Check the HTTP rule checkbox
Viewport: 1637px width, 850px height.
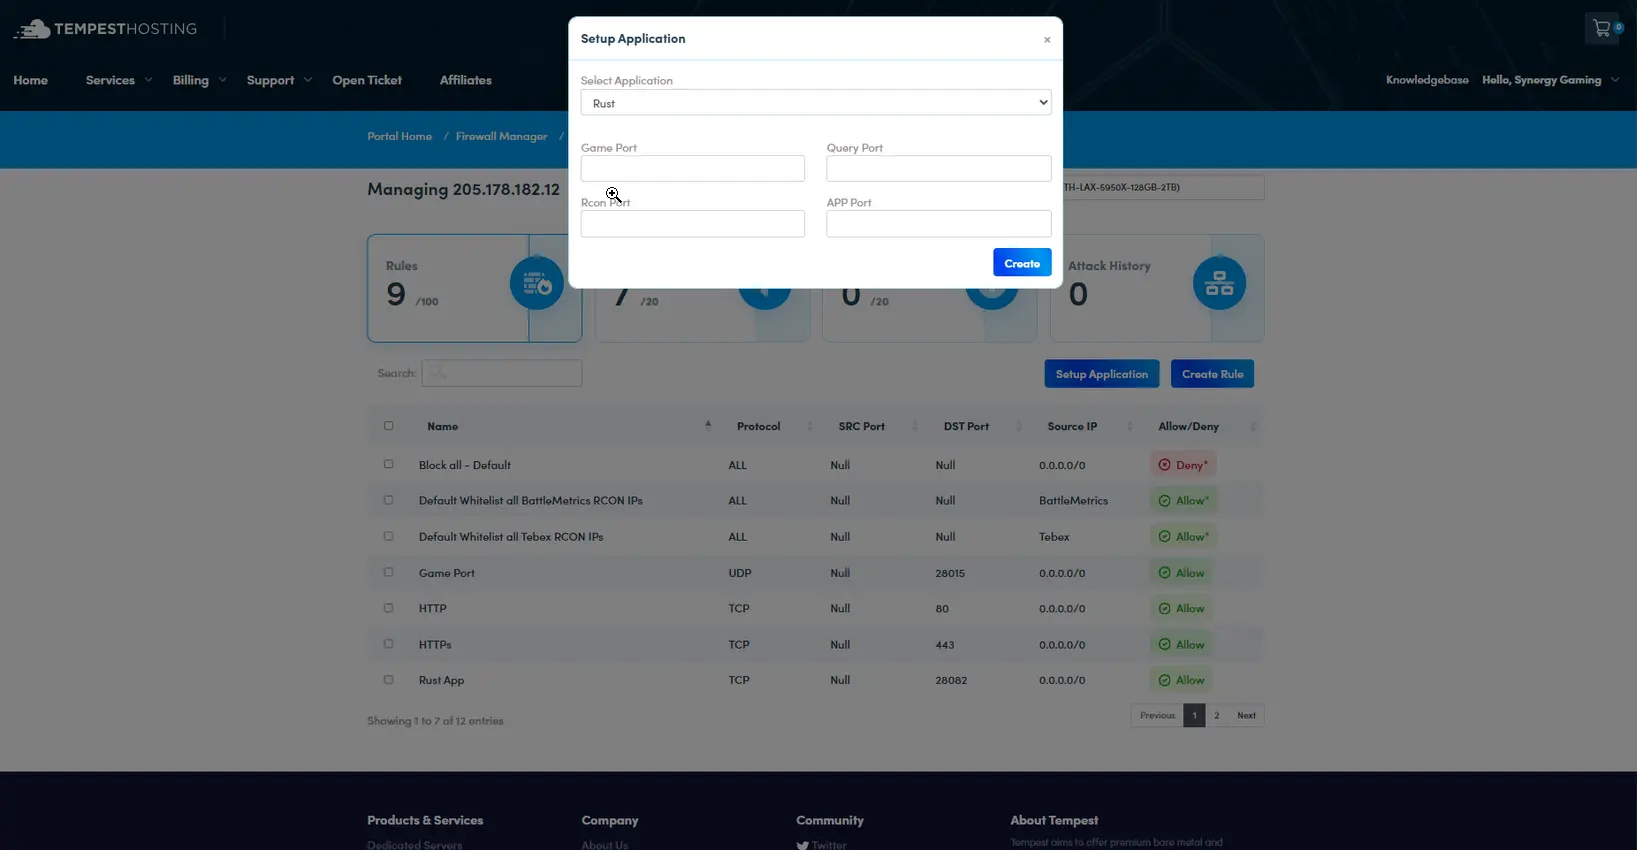pos(389,608)
